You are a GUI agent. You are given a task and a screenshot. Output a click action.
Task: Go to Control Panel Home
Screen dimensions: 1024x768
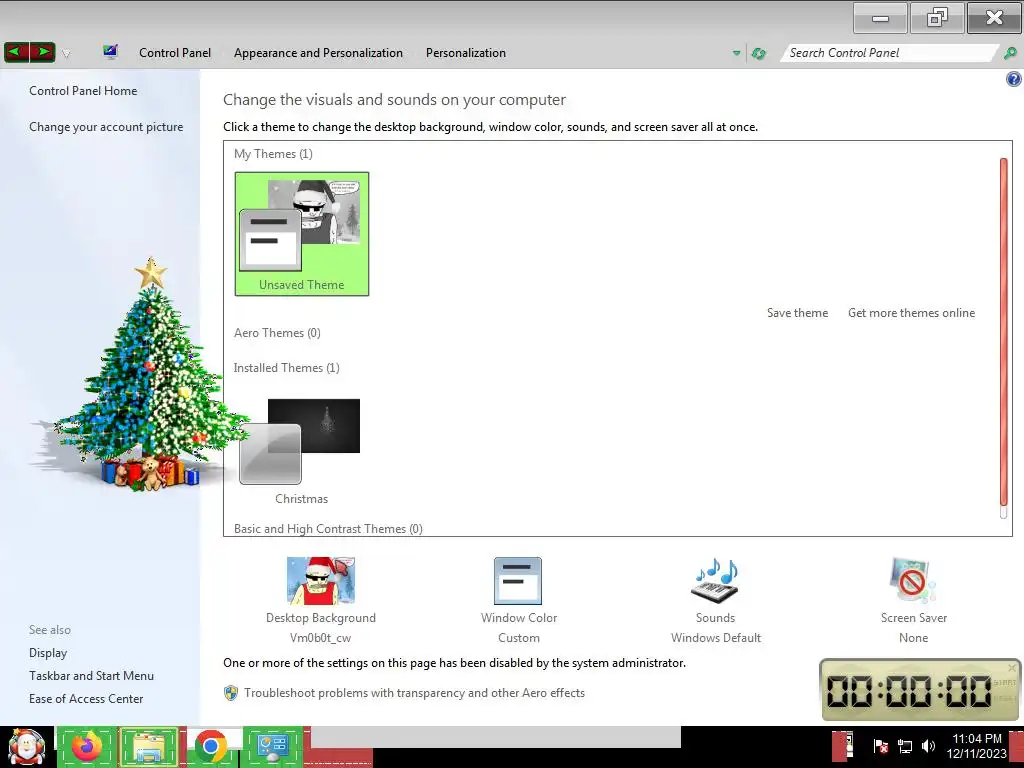[x=83, y=91]
